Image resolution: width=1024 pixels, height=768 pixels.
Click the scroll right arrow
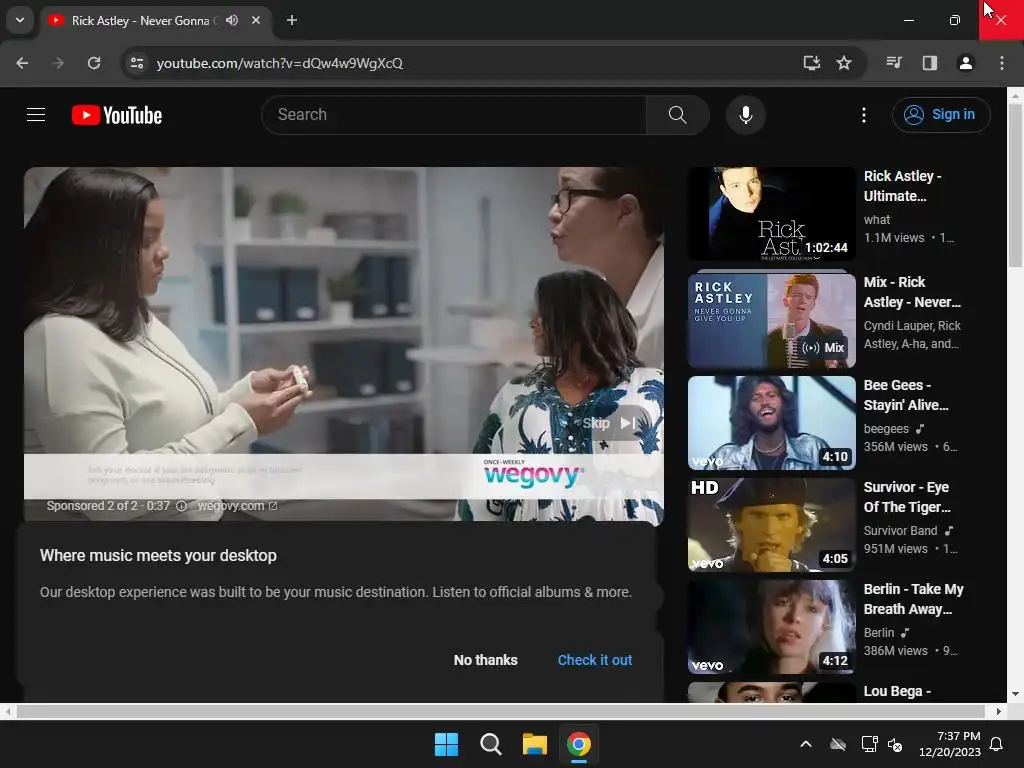click(999, 711)
